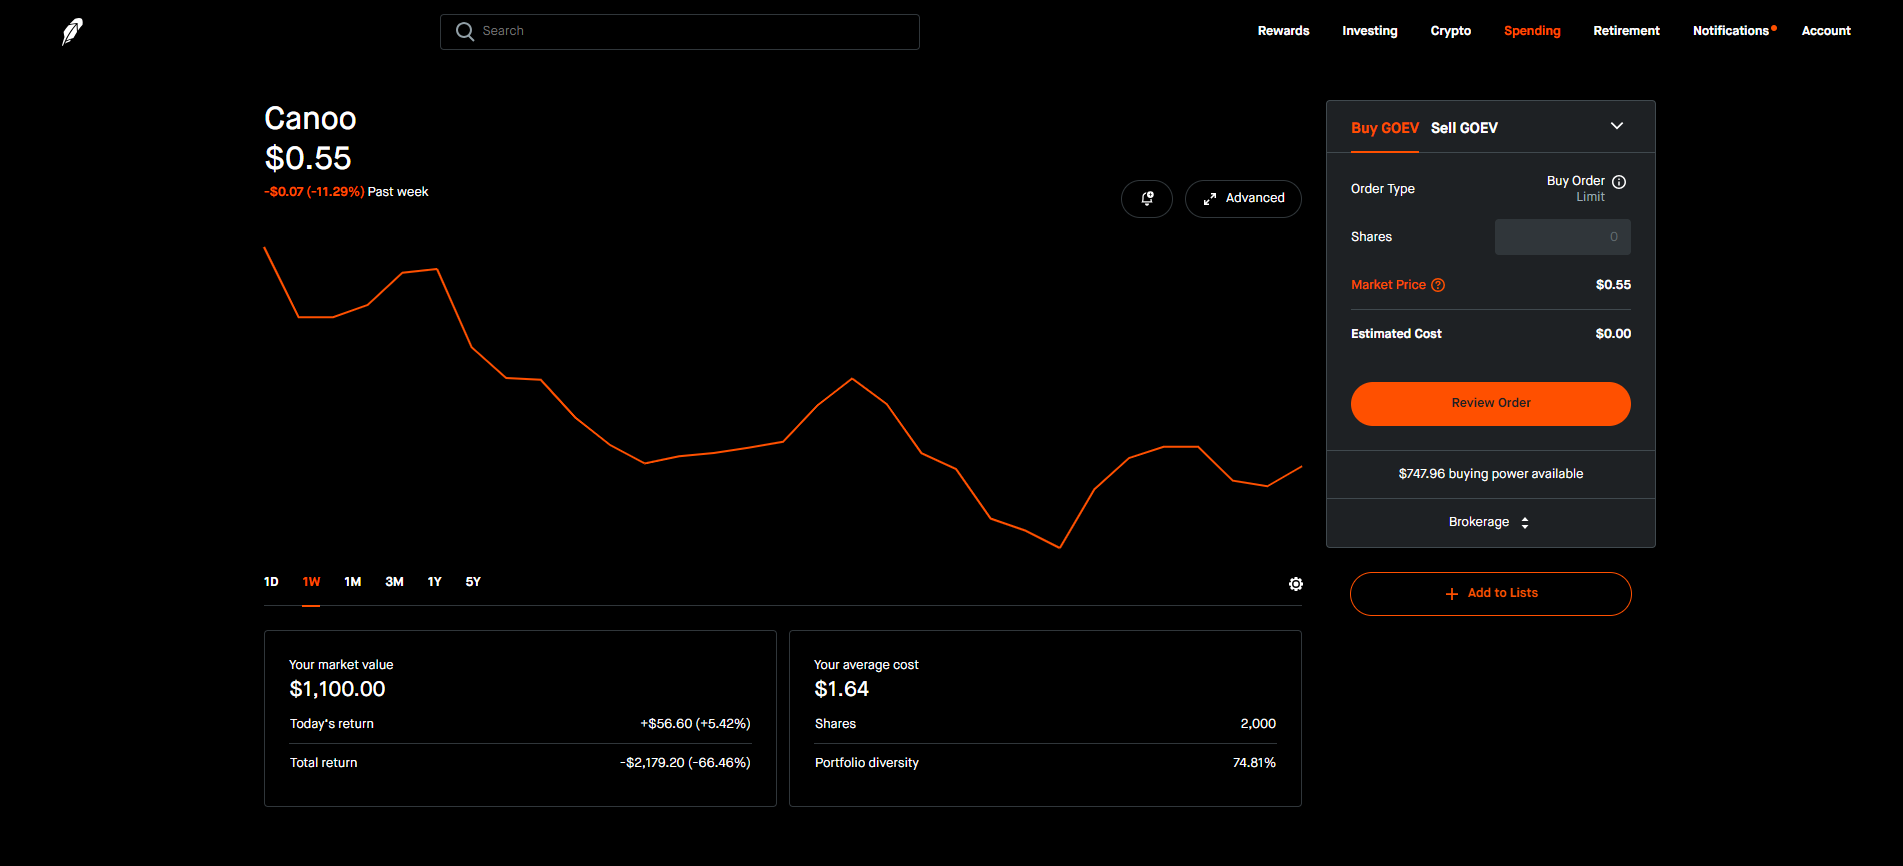The height and width of the screenshot is (866, 1903).
Task: Select the 3M chart range
Action: pyautogui.click(x=394, y=582)
